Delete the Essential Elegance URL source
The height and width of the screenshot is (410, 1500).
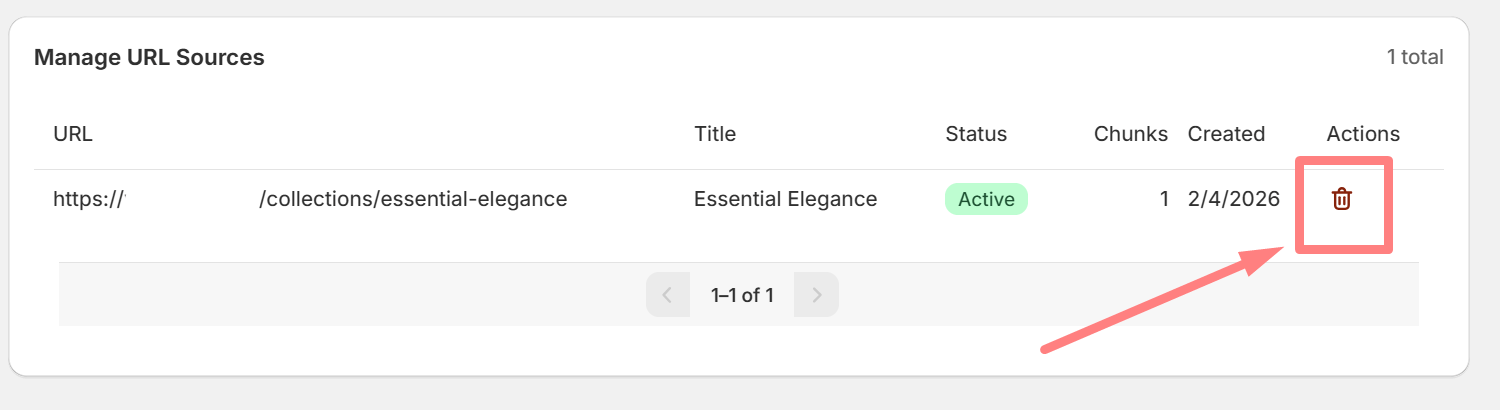tap(1342, 199)
